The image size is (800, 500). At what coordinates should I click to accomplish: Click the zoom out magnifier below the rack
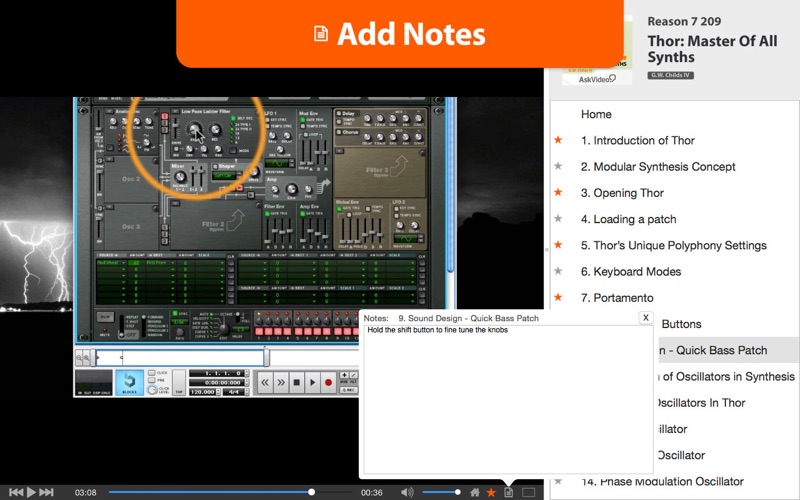point(80,358)
